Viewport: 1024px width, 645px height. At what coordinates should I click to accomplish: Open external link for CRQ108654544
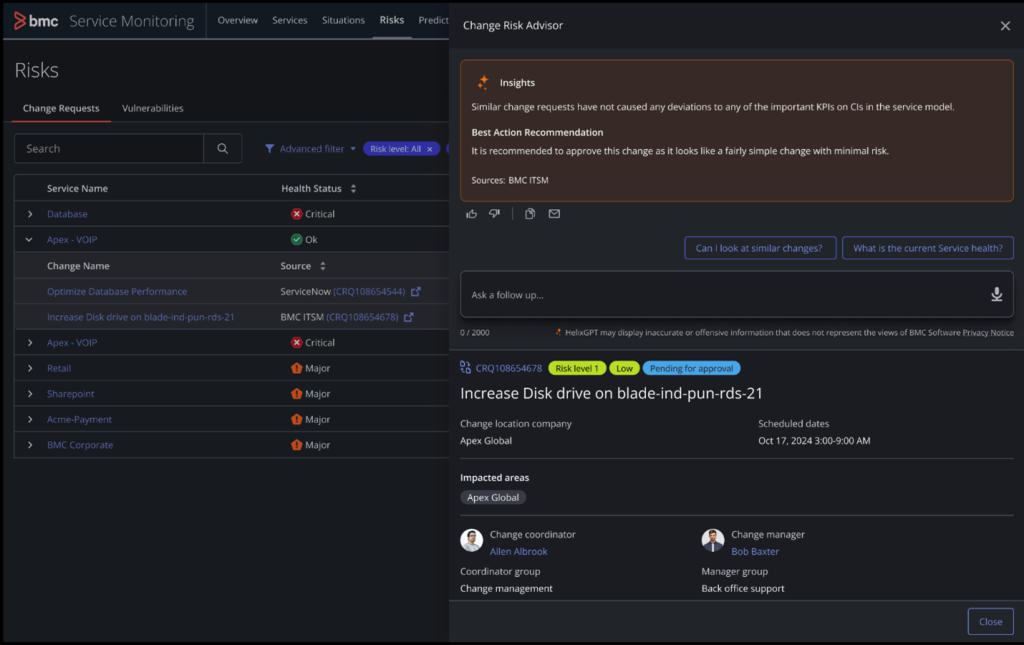[416, 291]
